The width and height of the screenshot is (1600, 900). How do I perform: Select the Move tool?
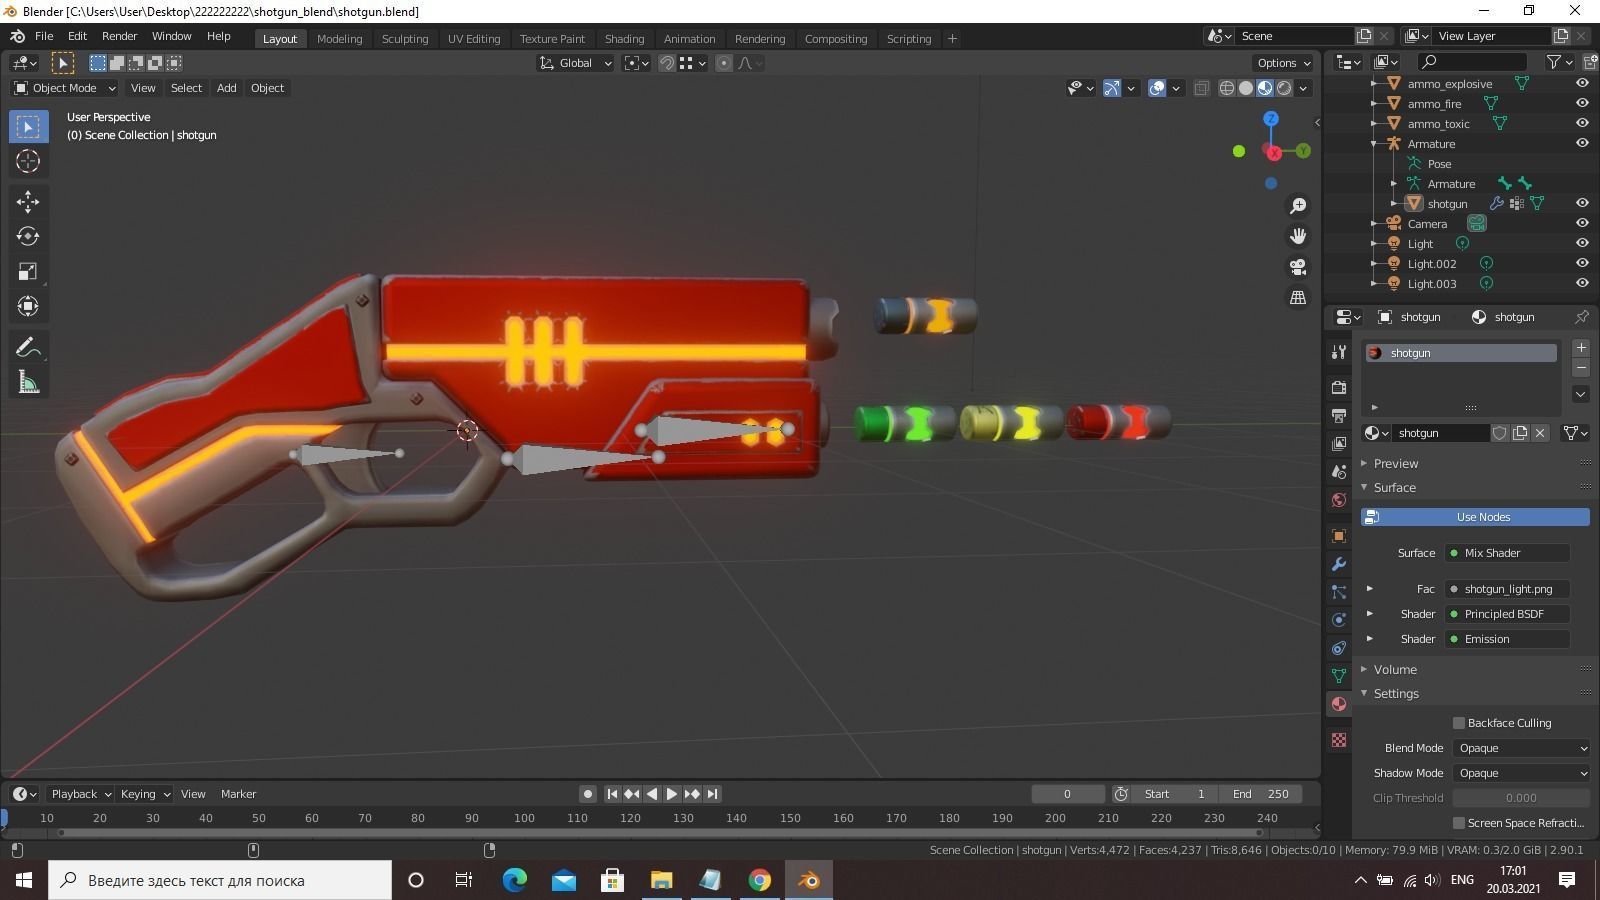click(28, 202)
